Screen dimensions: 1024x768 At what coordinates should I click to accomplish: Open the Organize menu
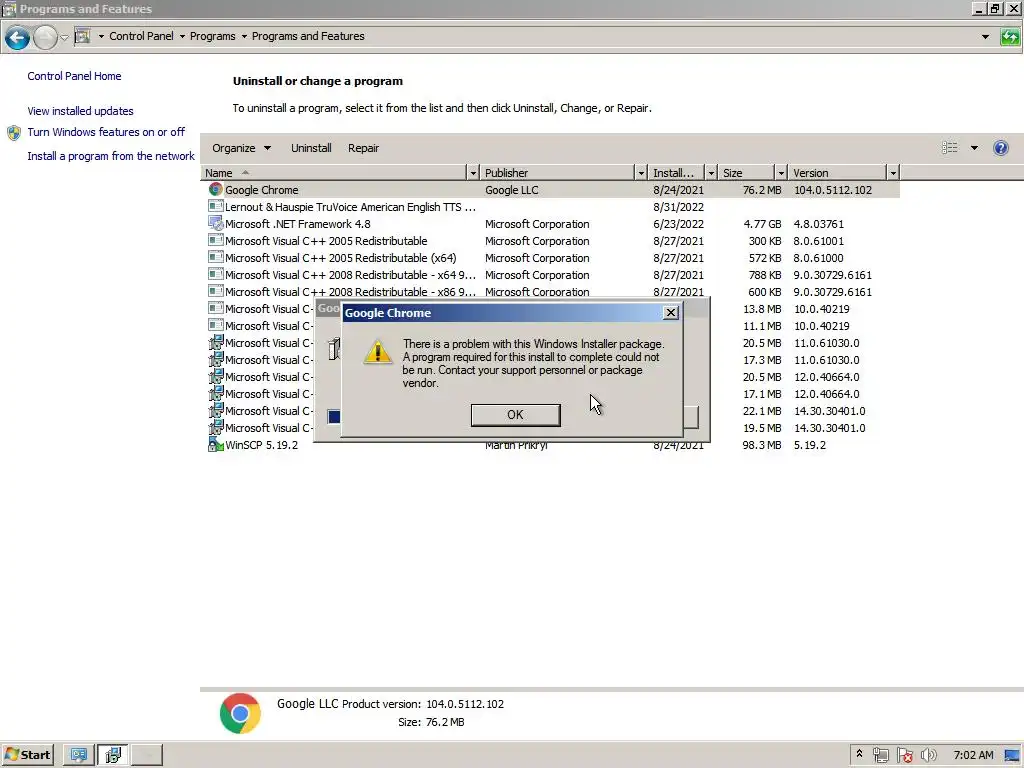241,148
